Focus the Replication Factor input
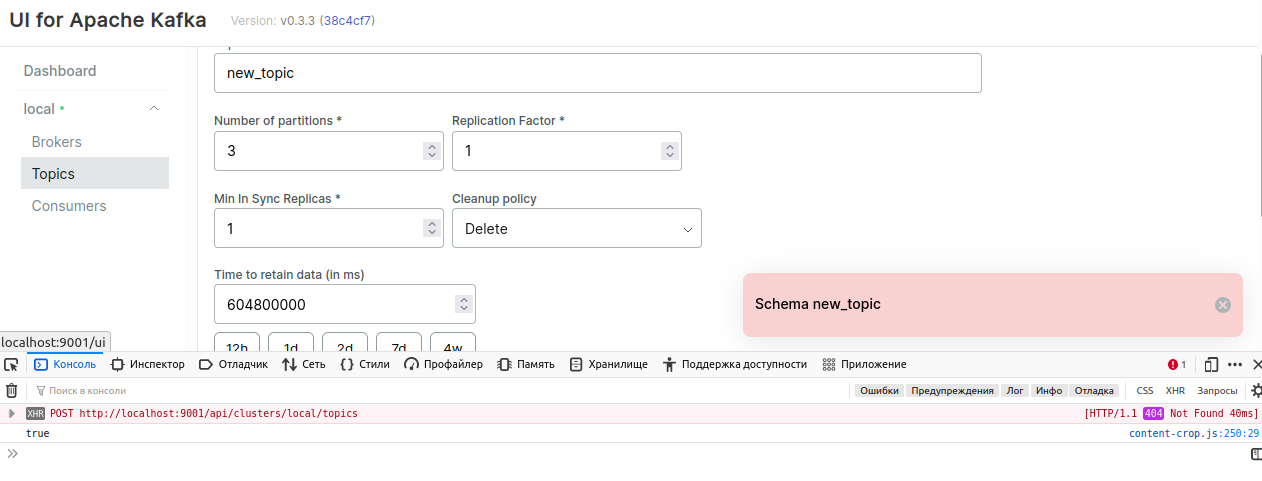The image size is (1262, 481). pyautogui.click(x=567, y=151)
